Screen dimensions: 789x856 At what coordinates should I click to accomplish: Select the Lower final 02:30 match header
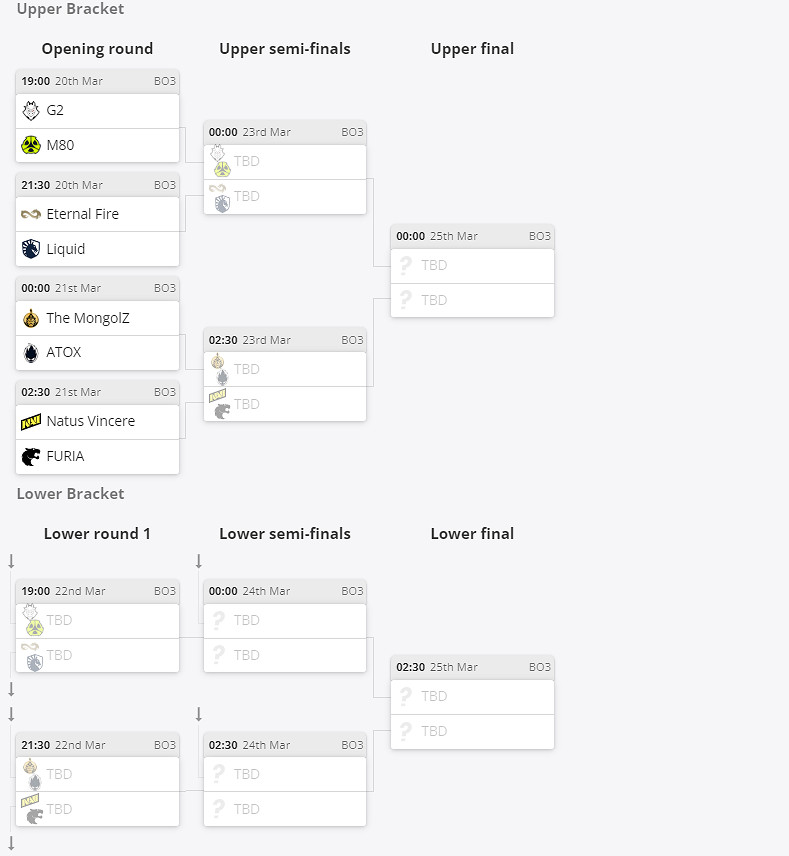click(x=472, y=667)
